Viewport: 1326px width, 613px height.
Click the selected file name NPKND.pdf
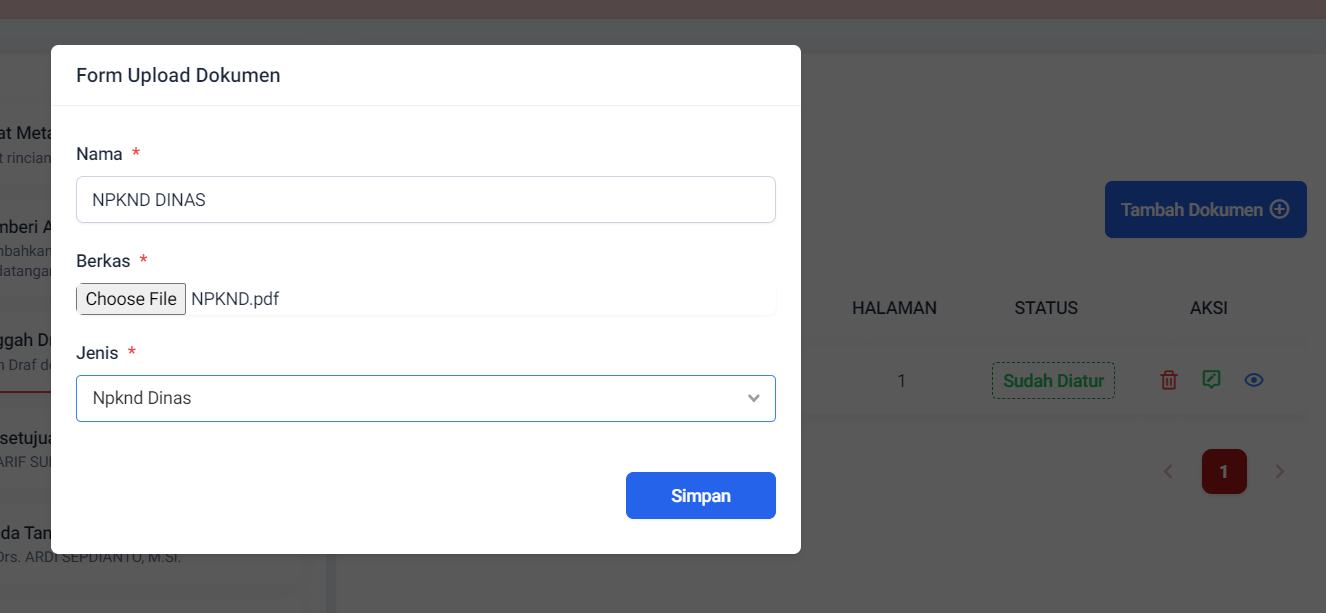235,299
